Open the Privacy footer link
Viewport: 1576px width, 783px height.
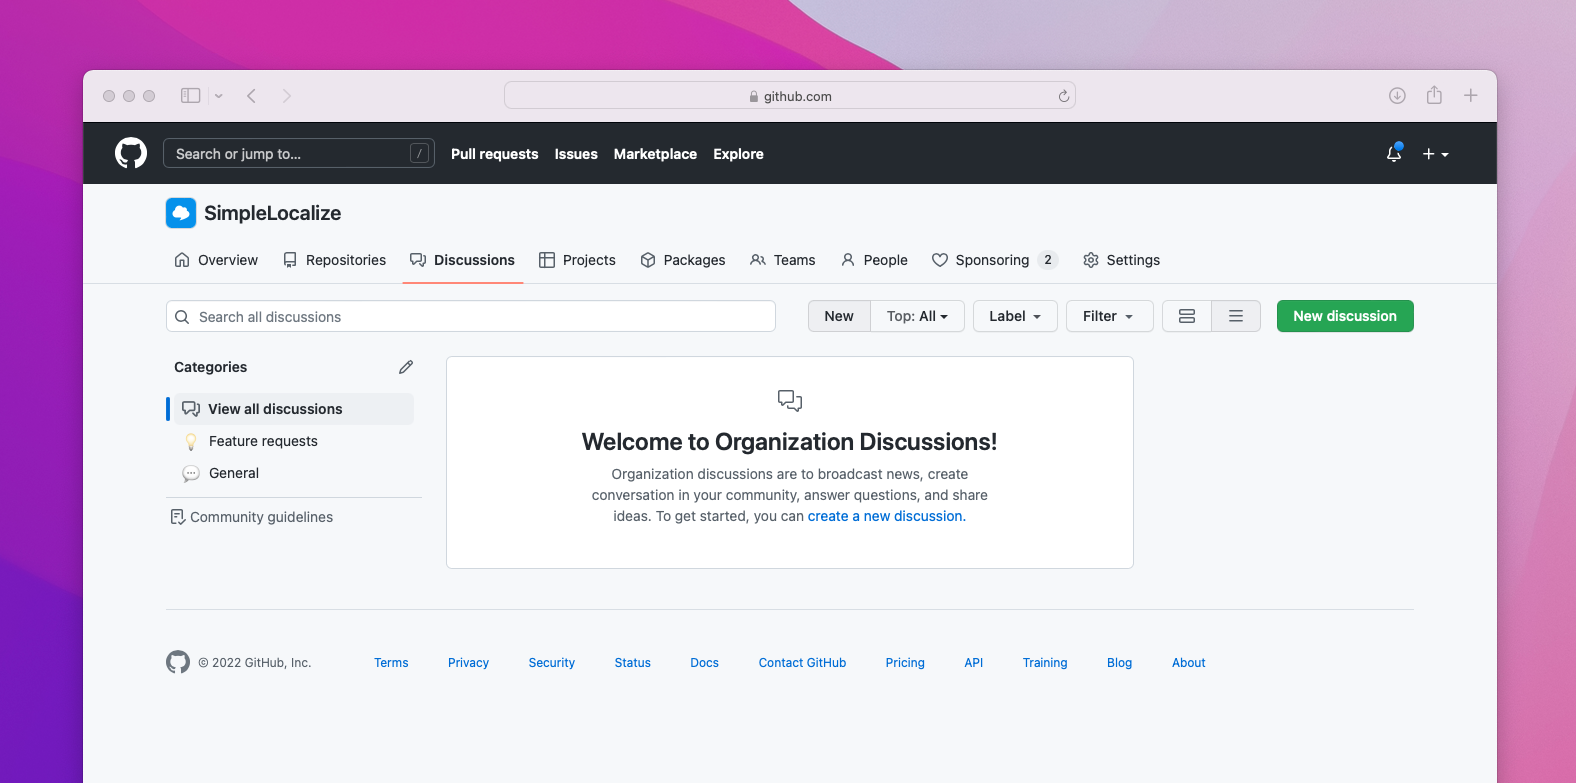(468, 663)
